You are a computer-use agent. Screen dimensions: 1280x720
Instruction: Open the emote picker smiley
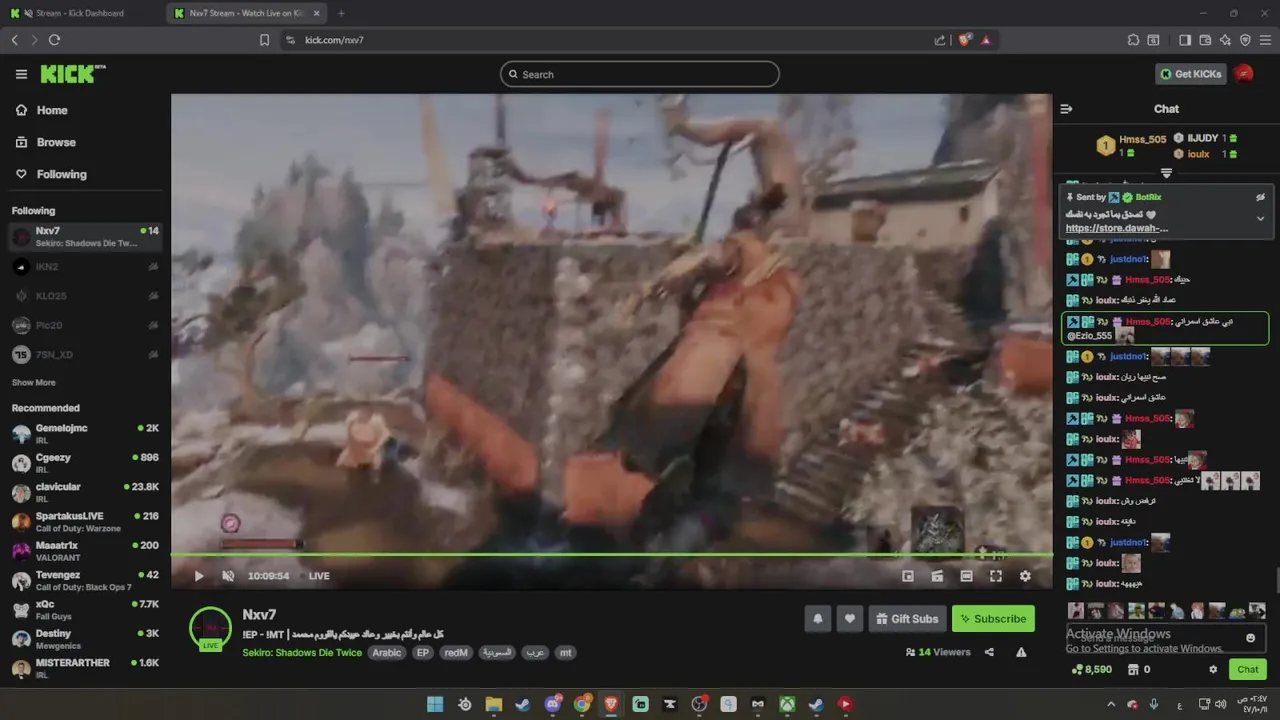coord(1250,638)
